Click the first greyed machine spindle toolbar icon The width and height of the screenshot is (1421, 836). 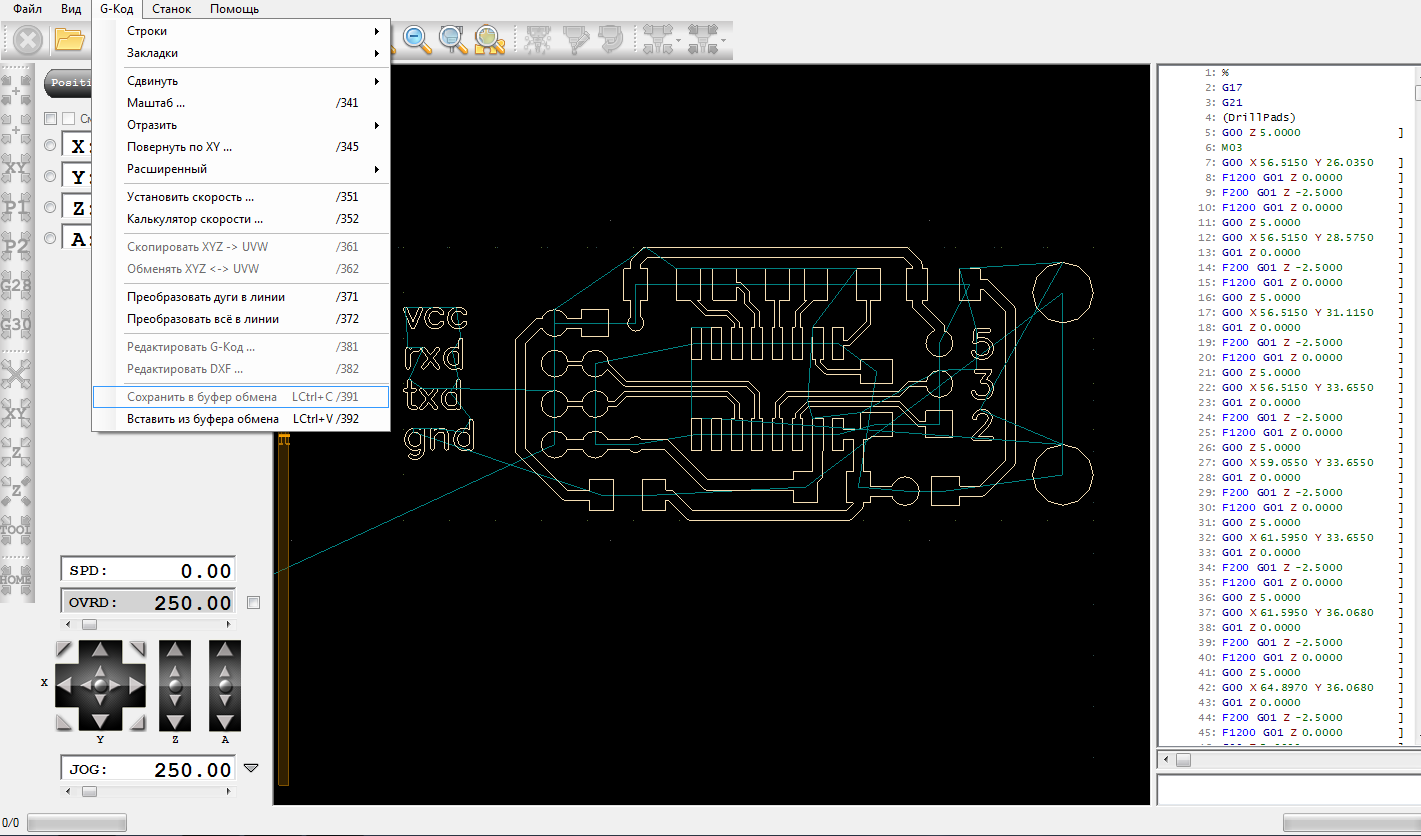pyautogui.click(x=540, y=39)
